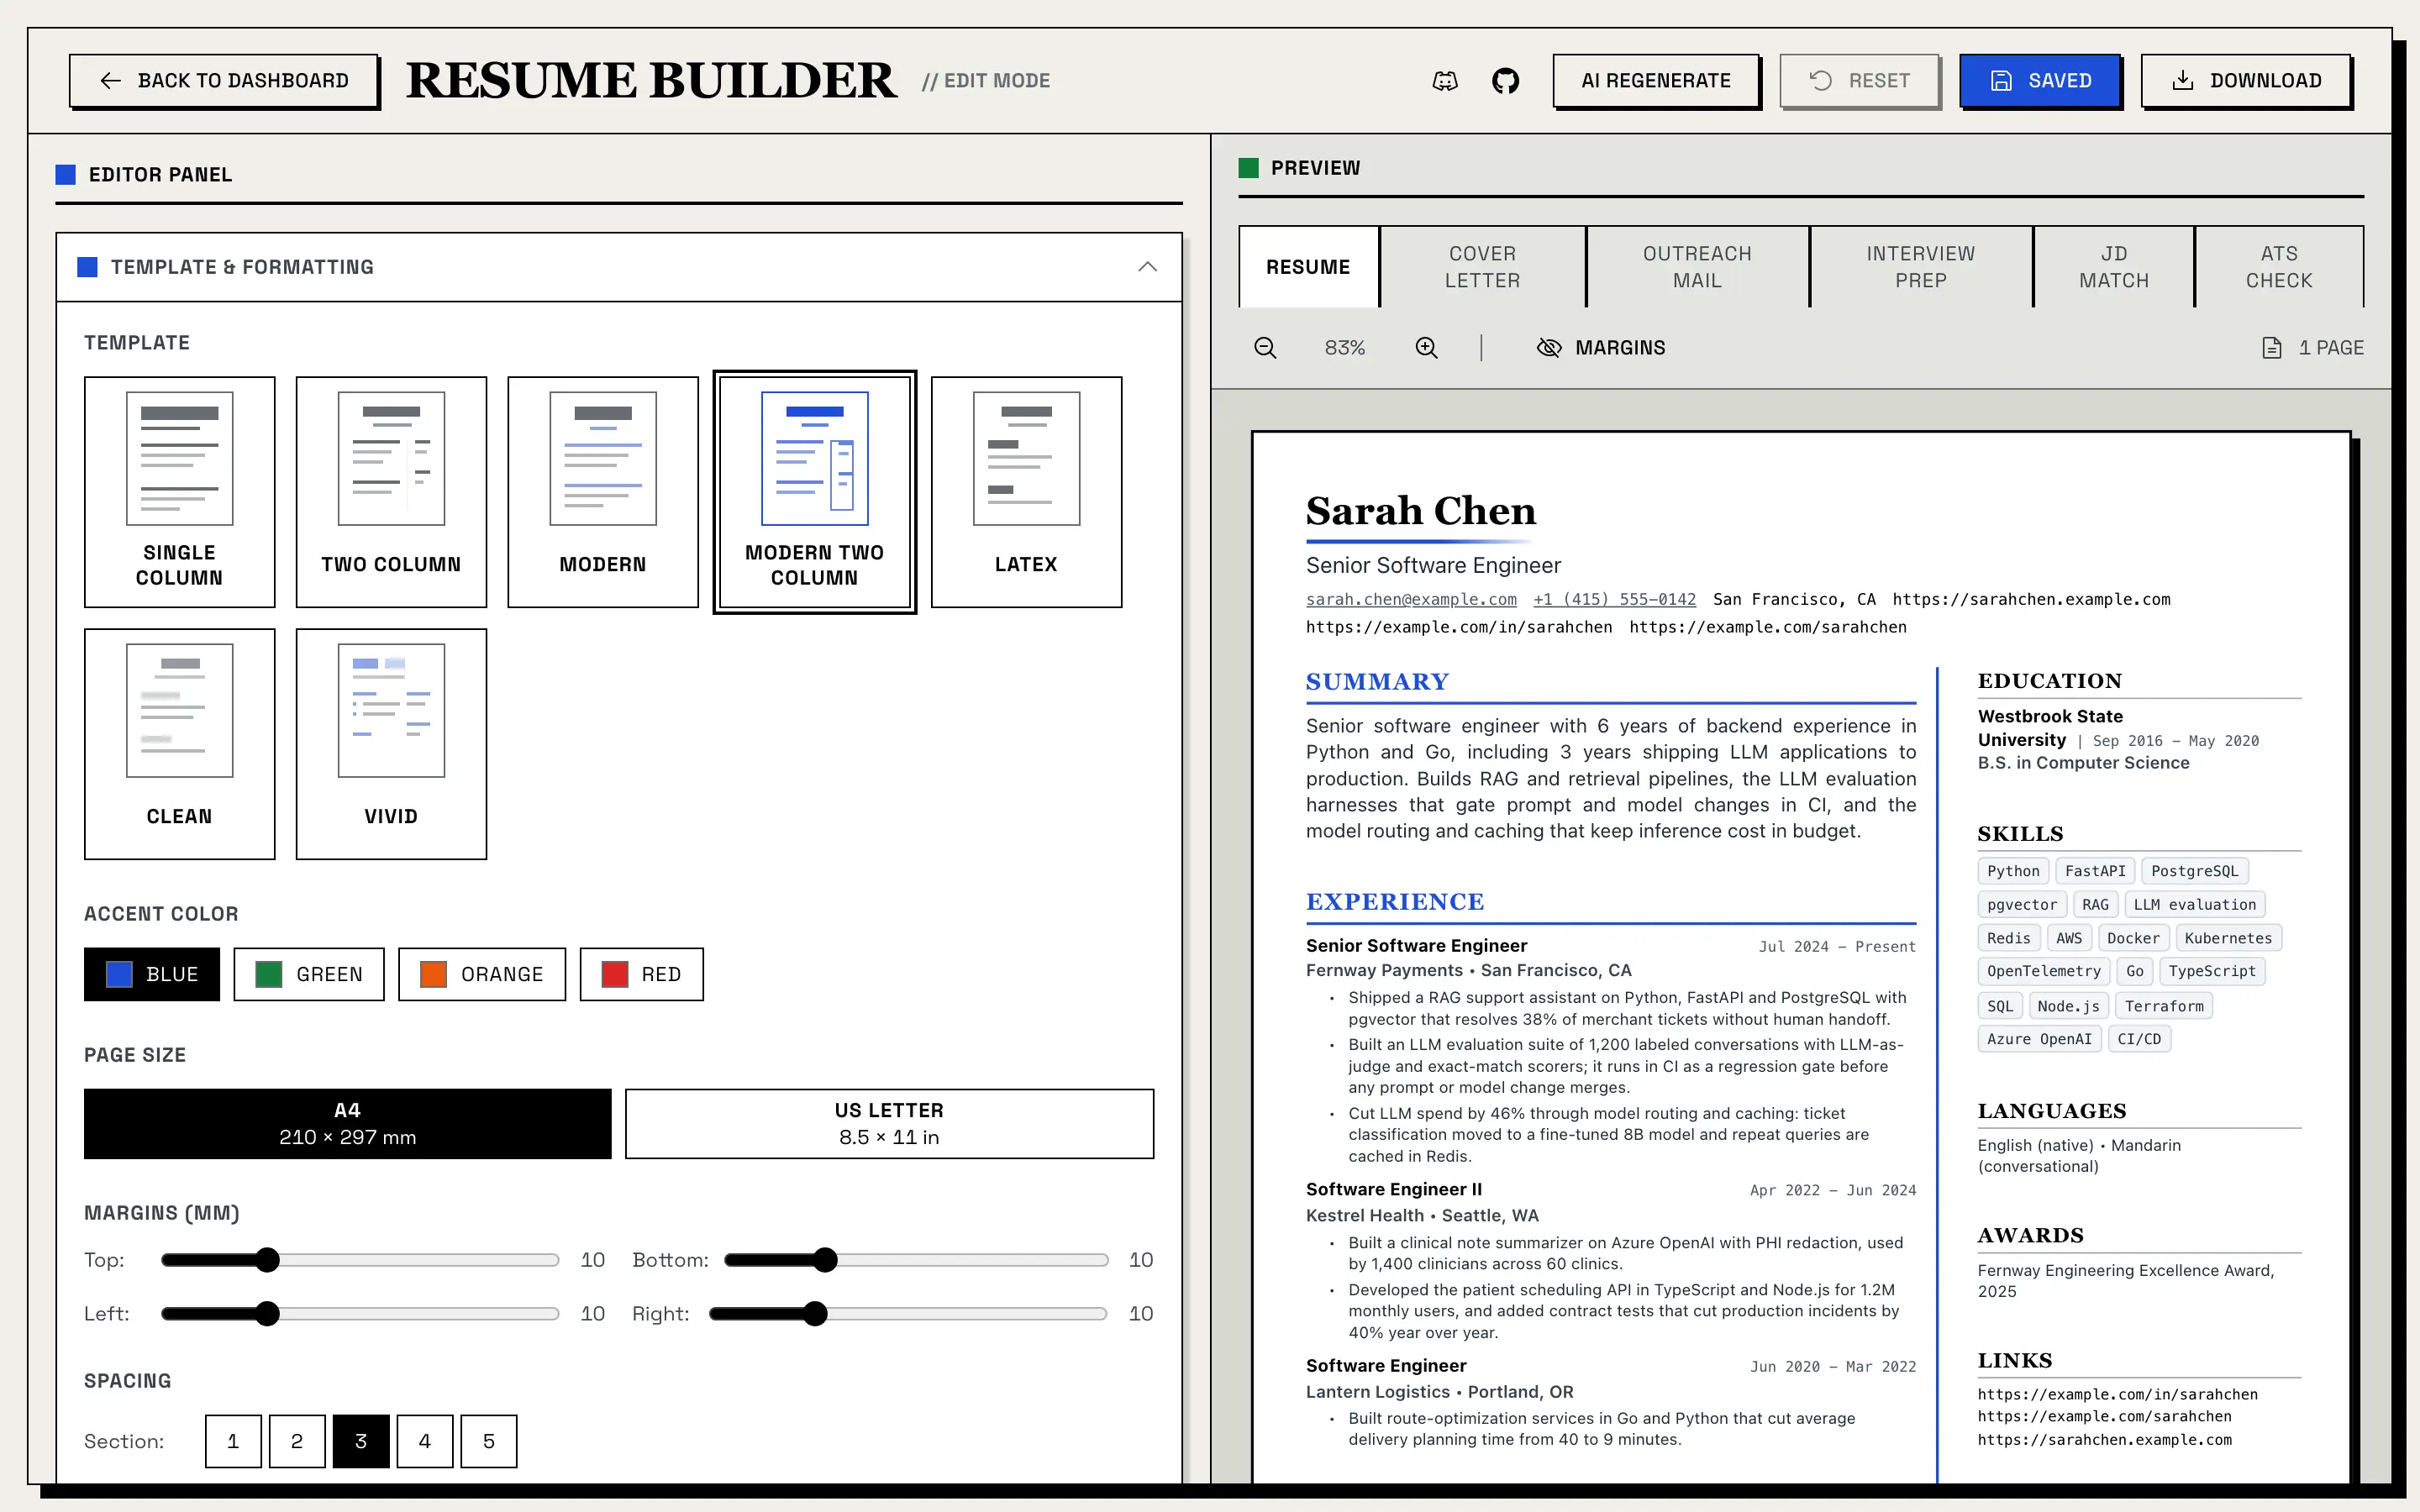The height and width of the screenshot is (1512, 2420).
Task: Select the Orange accent color
Action: coord(482,974)
